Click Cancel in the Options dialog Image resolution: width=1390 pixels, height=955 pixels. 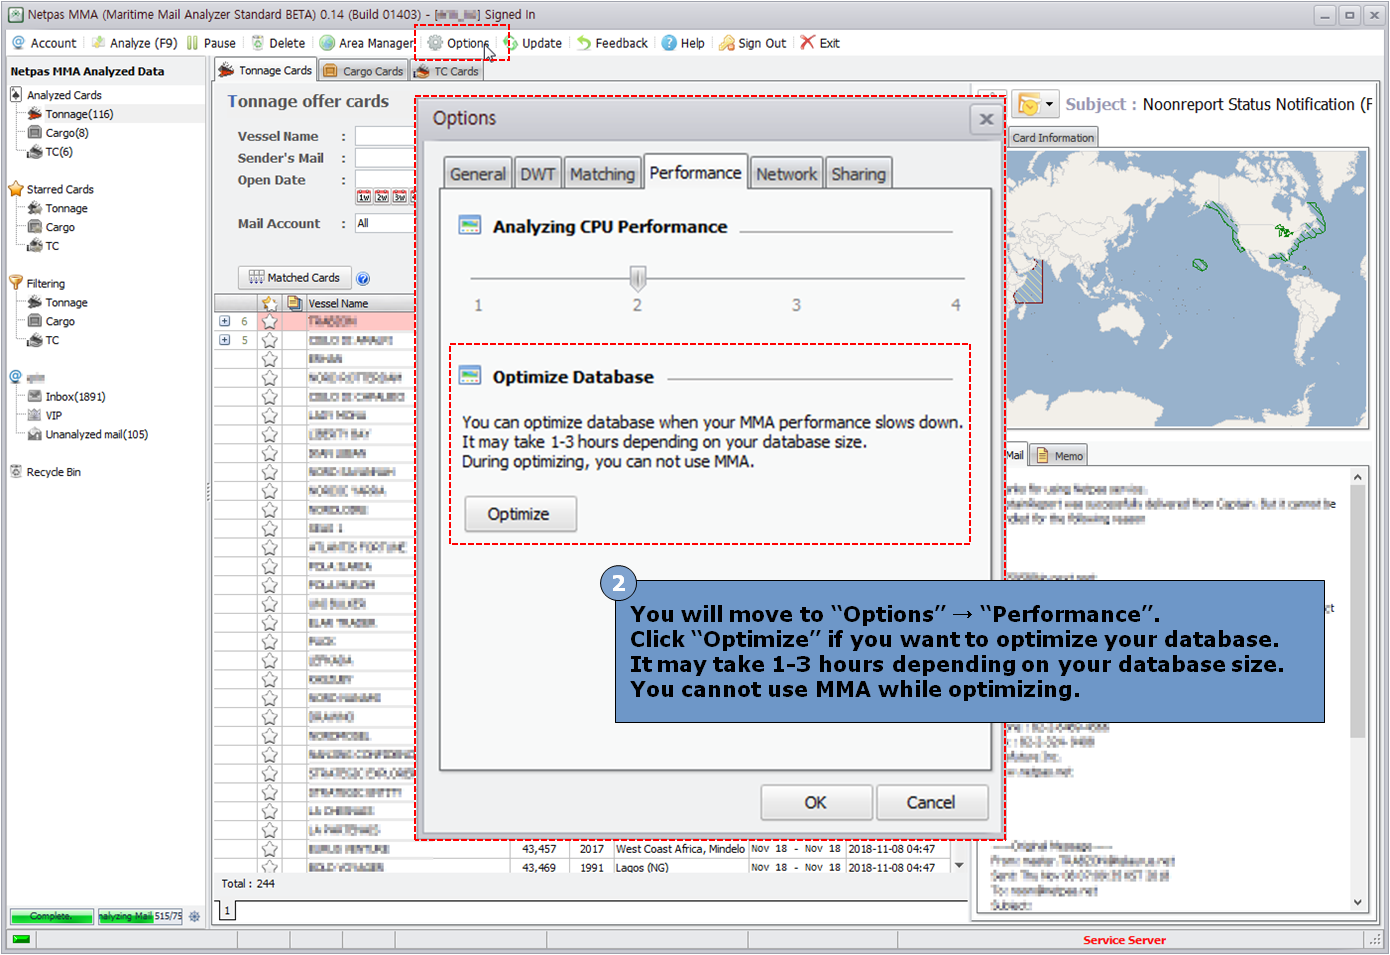[932, 803]
